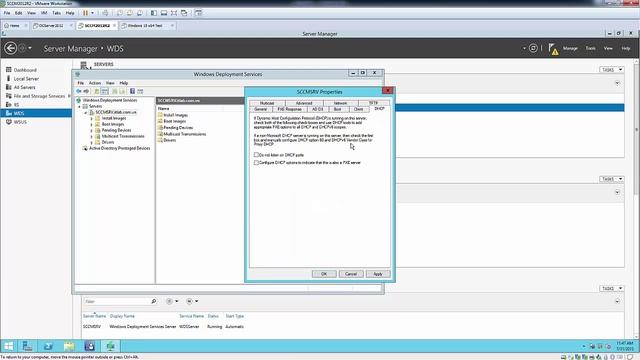640x360 pixels.
Task: Collapse the SCCMSRV server node
Action: pyautogui.click(x=86, y=112)
